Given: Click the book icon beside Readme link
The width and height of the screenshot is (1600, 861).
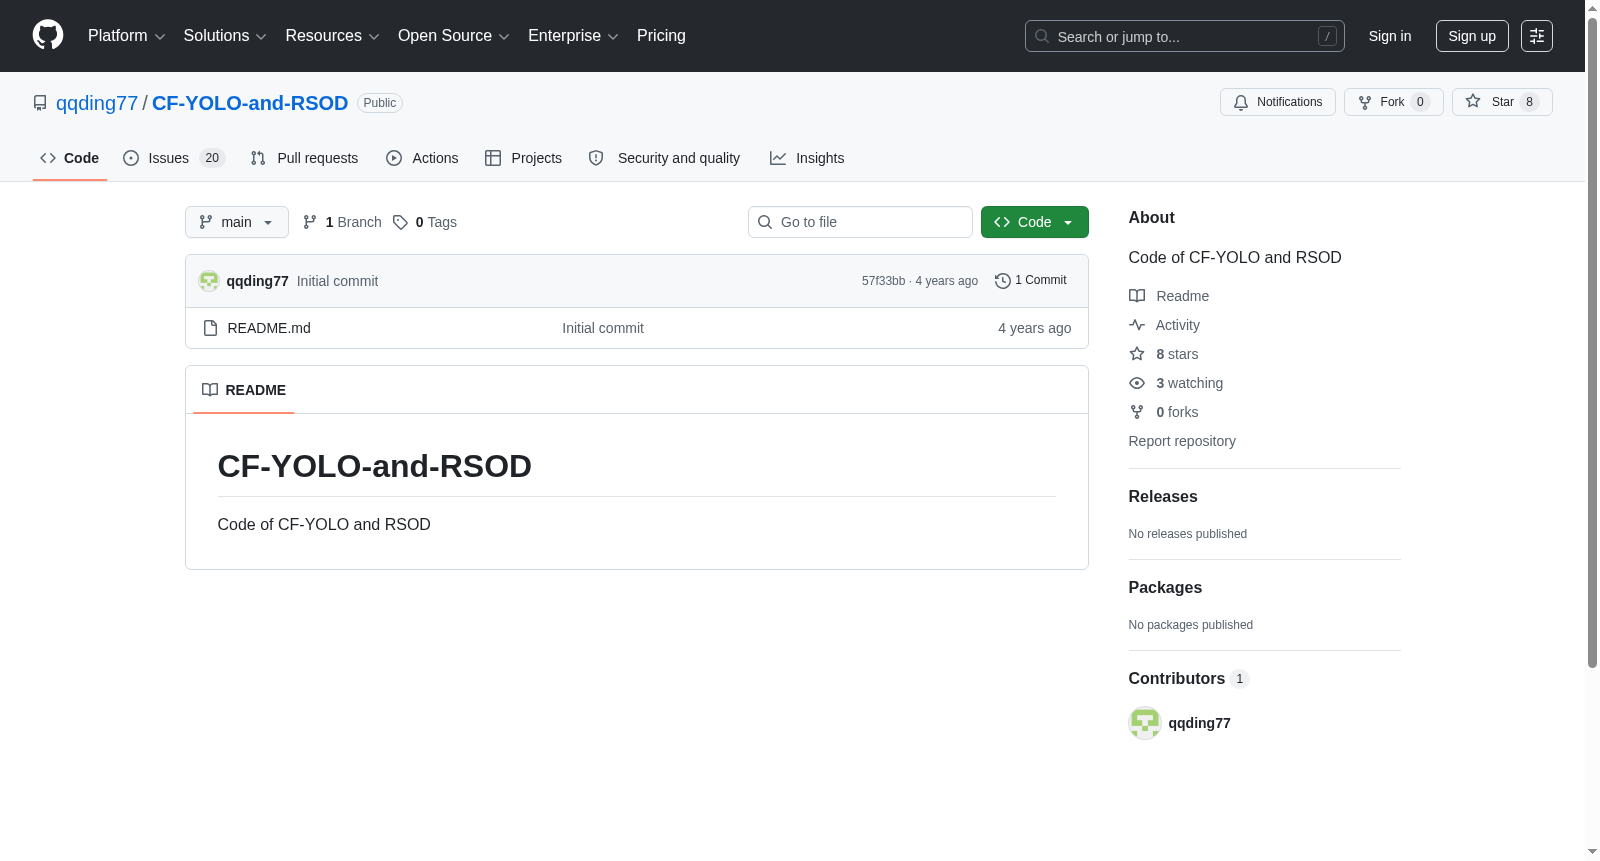Looking at the screenshot, I should (x=1137, y=296).
